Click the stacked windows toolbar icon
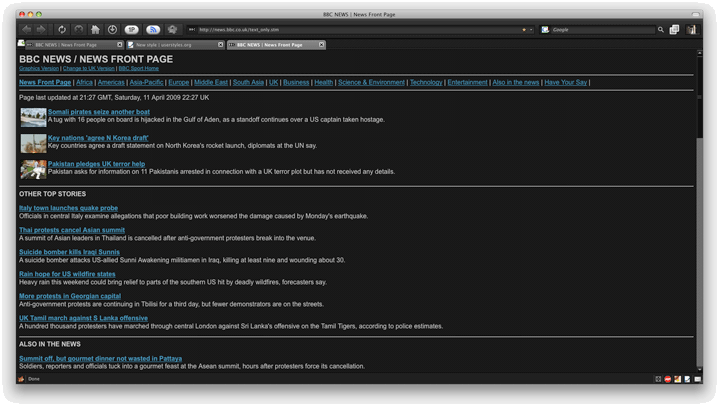 click(x=674, y=29)
